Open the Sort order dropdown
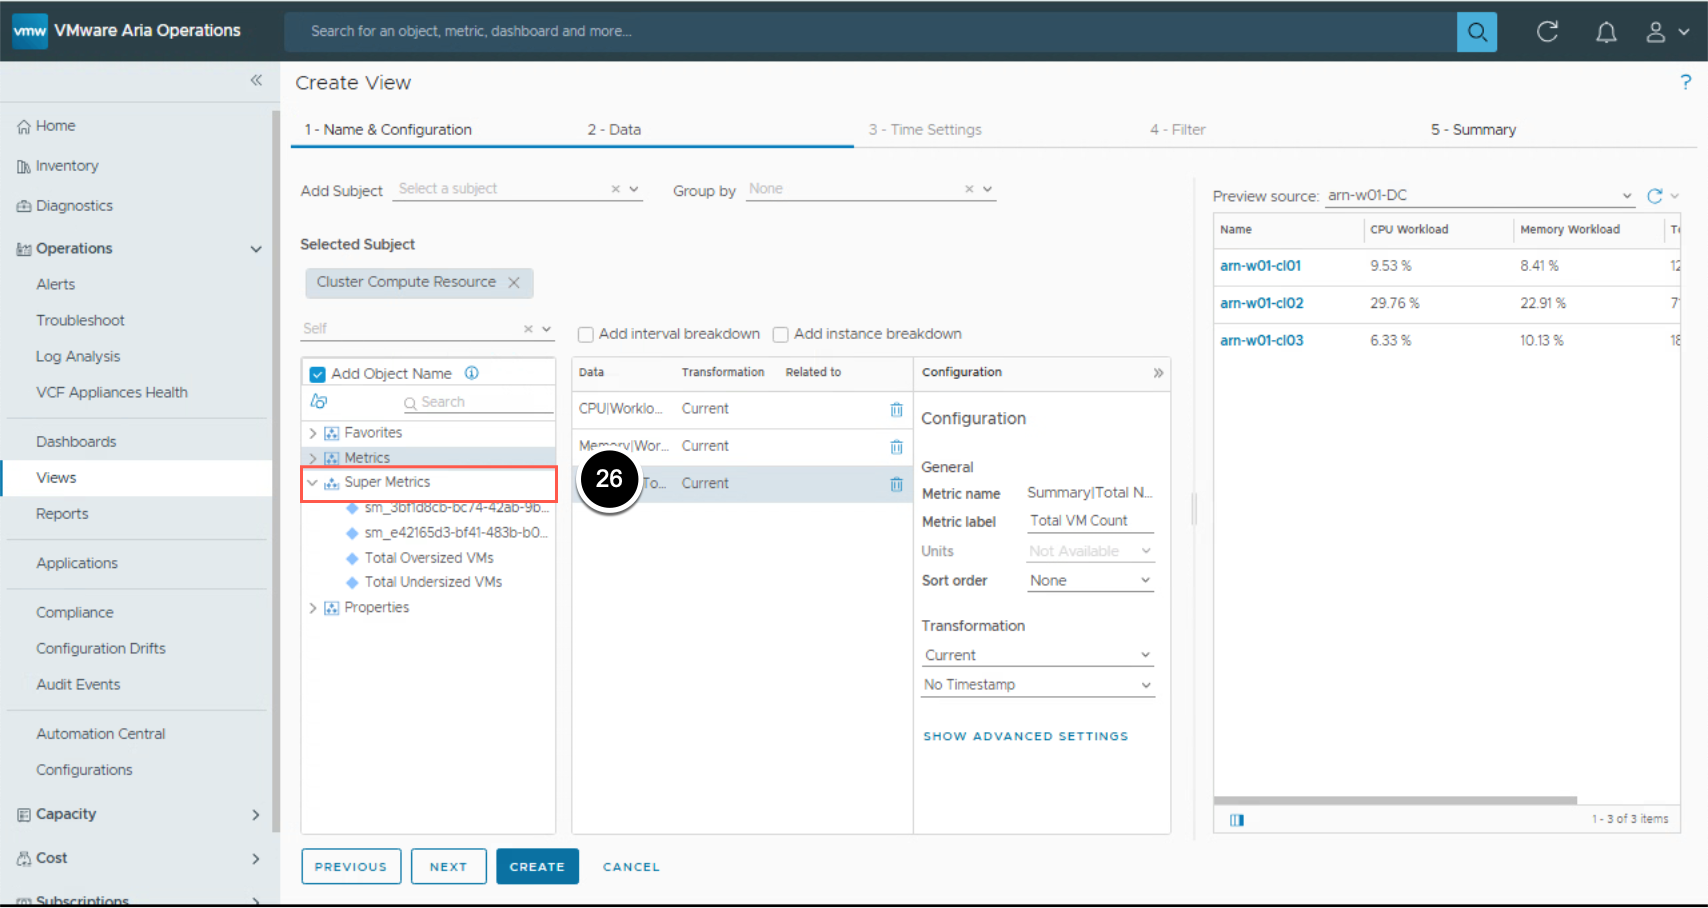Viewport: 1708px width, 908px height. [1089, 581]
